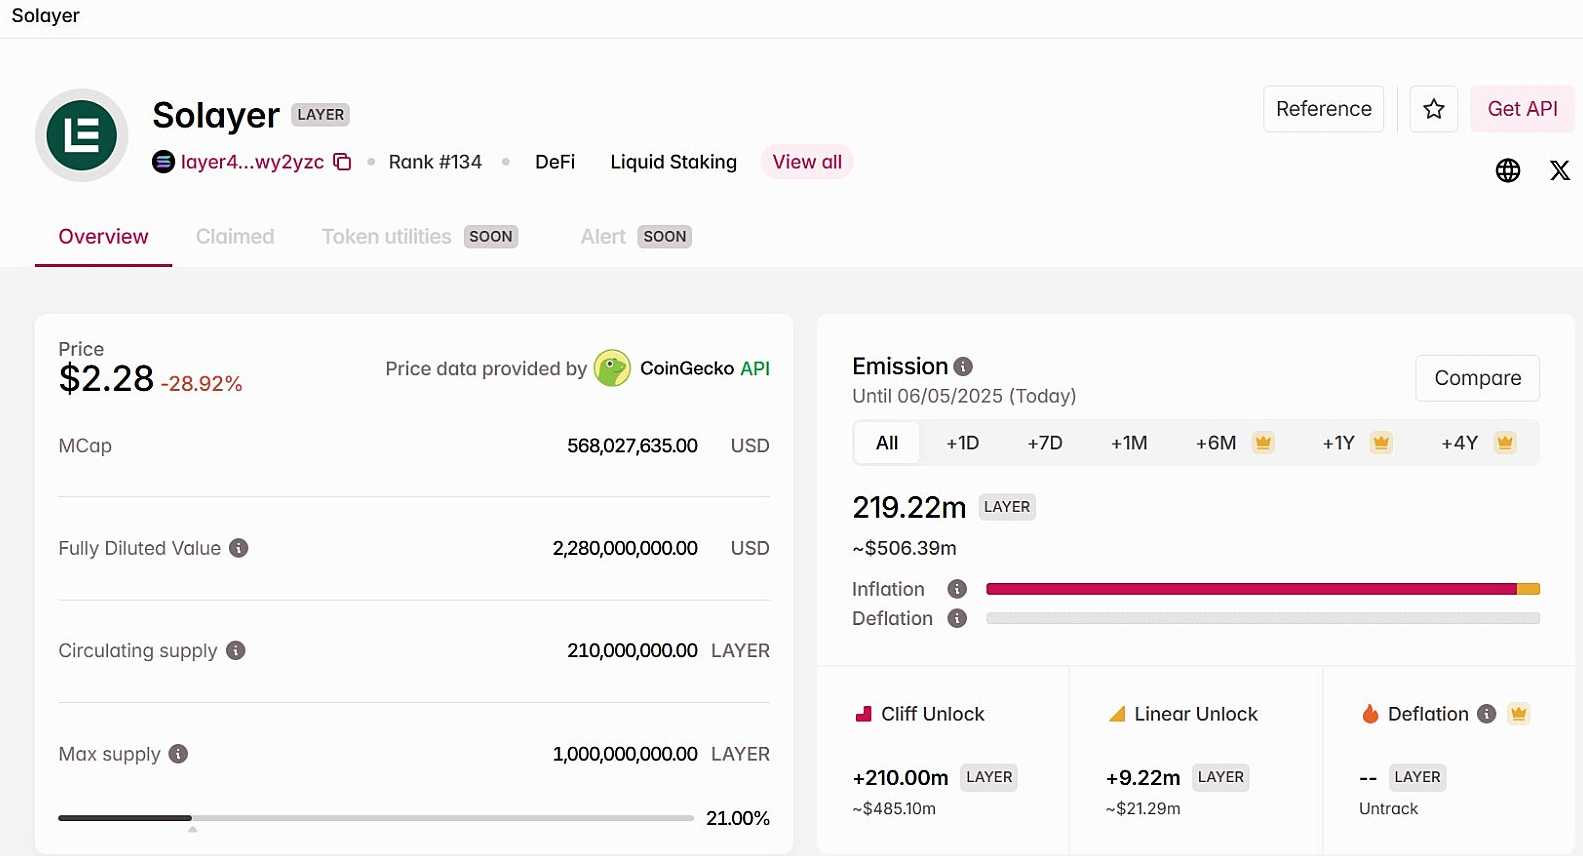1583x856 pixels.
Task: Click the $2.28 price value
Action: [106, 379]
